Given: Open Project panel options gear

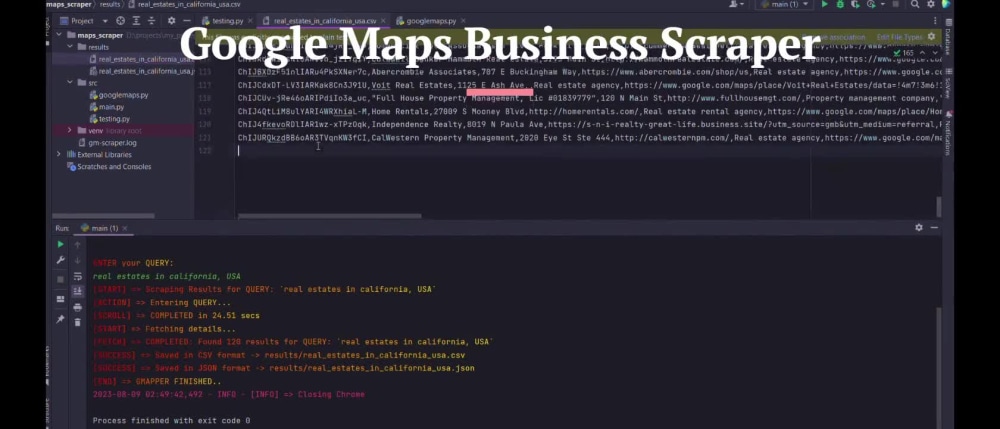Looking at the screenshot, I should [x=172, y=21].
